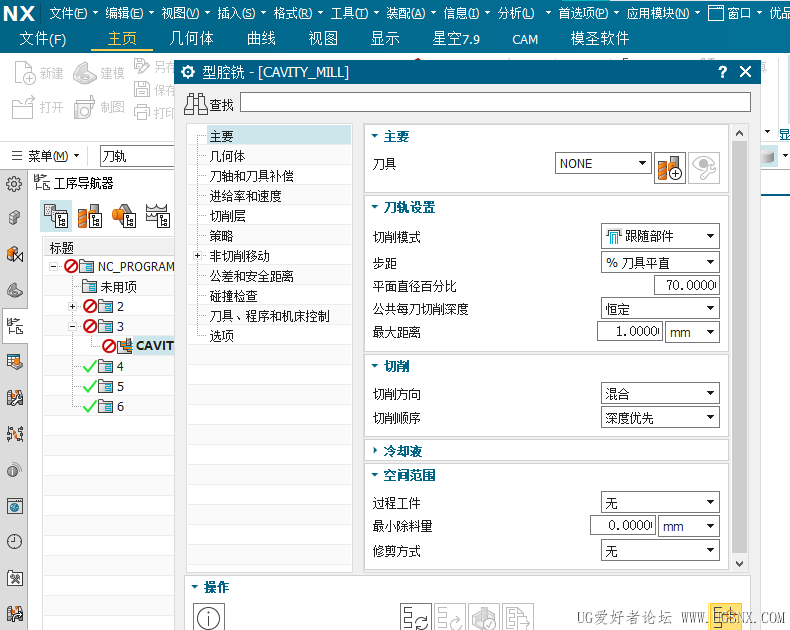Open the 切削模式 跟随部件 dropdown

(x=660, y=237)
